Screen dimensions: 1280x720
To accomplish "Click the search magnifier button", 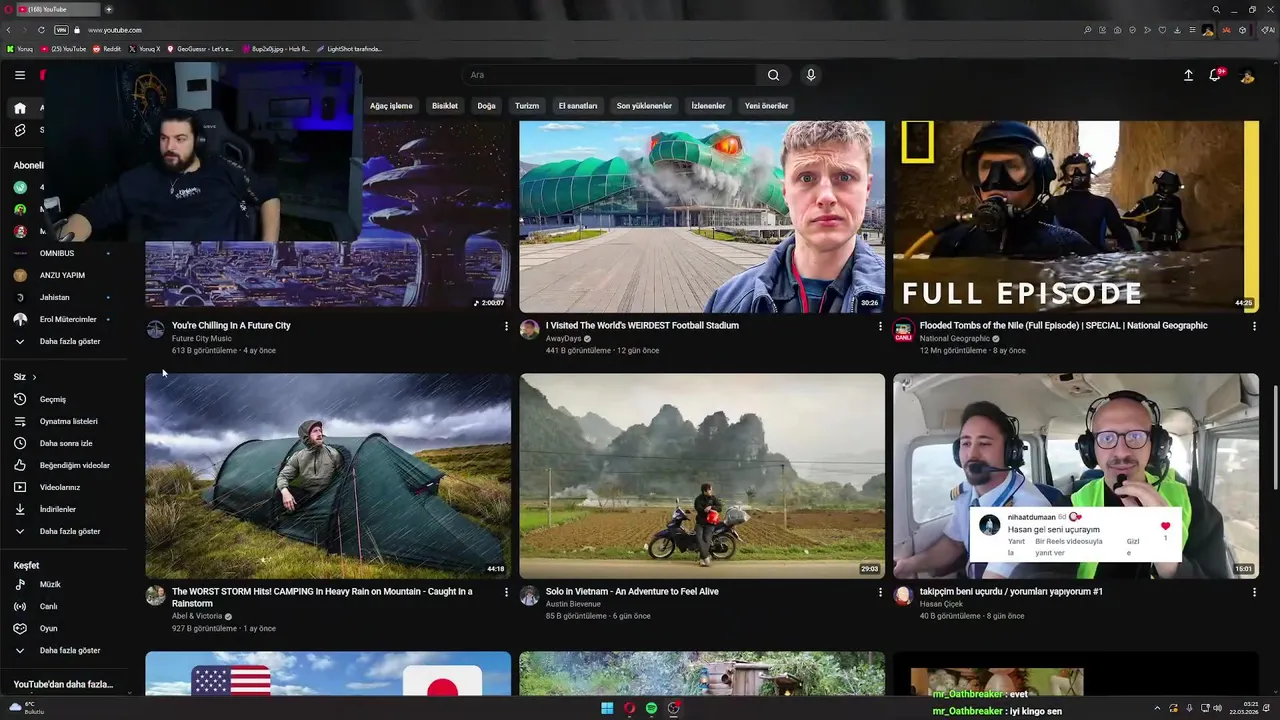I will (x=773, y=75).
